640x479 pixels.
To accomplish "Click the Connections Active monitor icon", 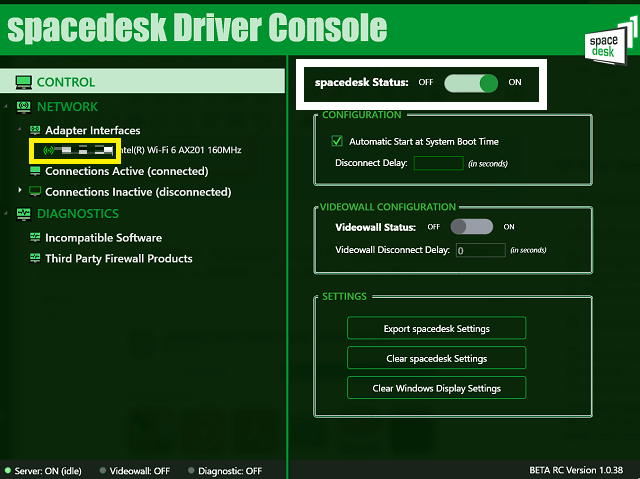I will [35, 171].
